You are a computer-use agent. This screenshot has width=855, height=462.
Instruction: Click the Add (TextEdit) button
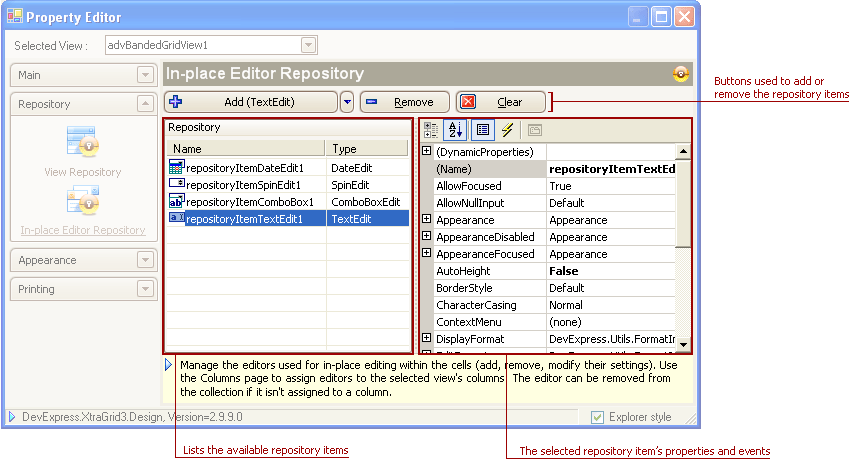pos(251,102)
